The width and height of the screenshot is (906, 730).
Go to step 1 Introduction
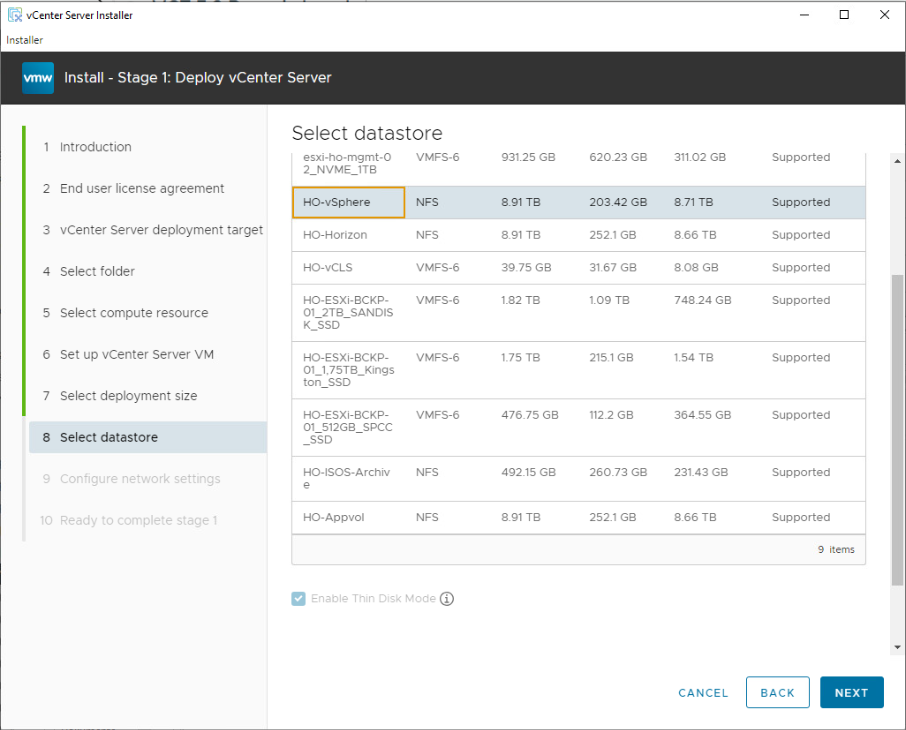tap(95, 147)
